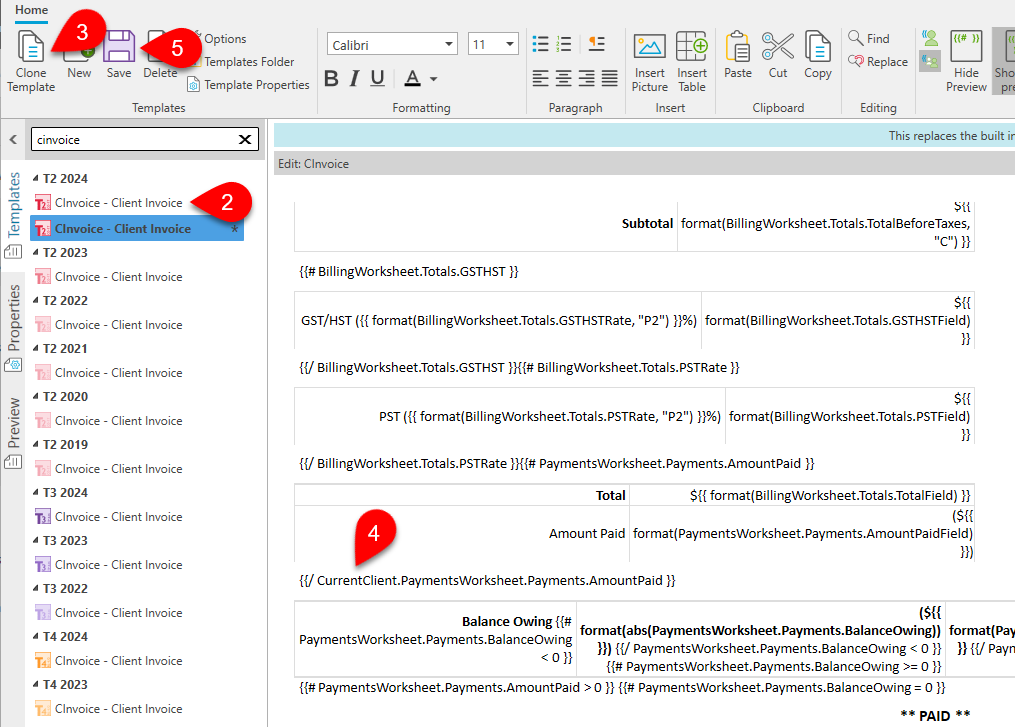Image resolution: width=1015 pixels, height=727 pixels.
Task: Collapse the T2 2022 group
Action: pyautogui.click(x=36, y=300)
